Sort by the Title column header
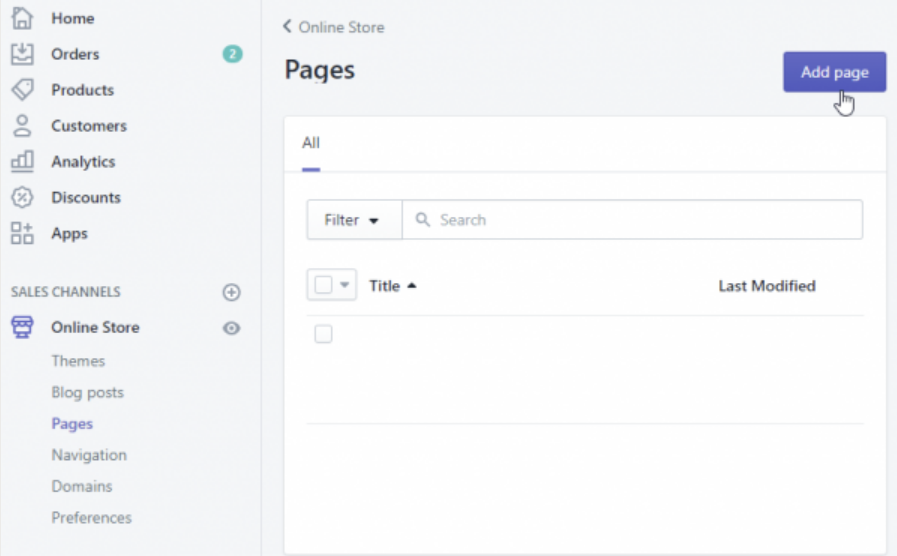 (392, 285)
